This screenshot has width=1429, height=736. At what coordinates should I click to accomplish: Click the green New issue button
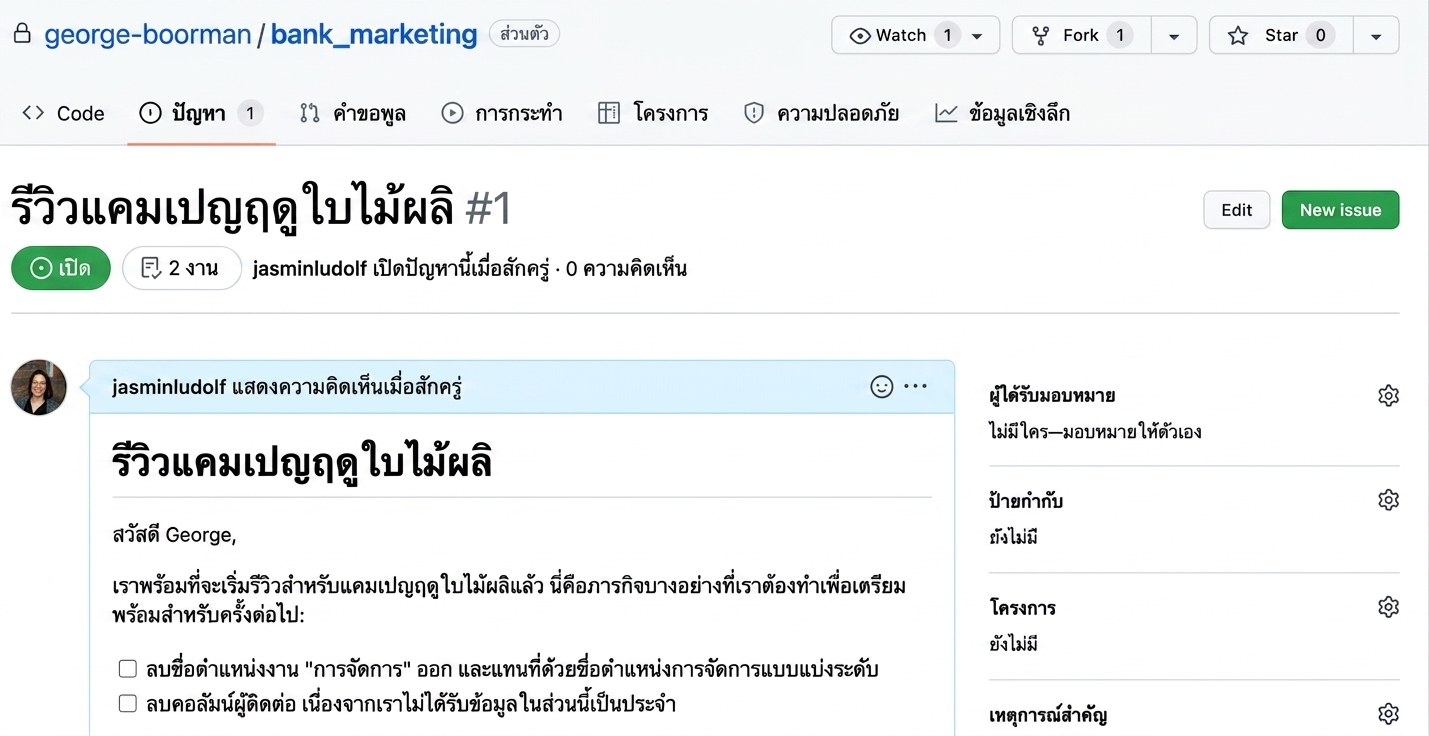1340,210
